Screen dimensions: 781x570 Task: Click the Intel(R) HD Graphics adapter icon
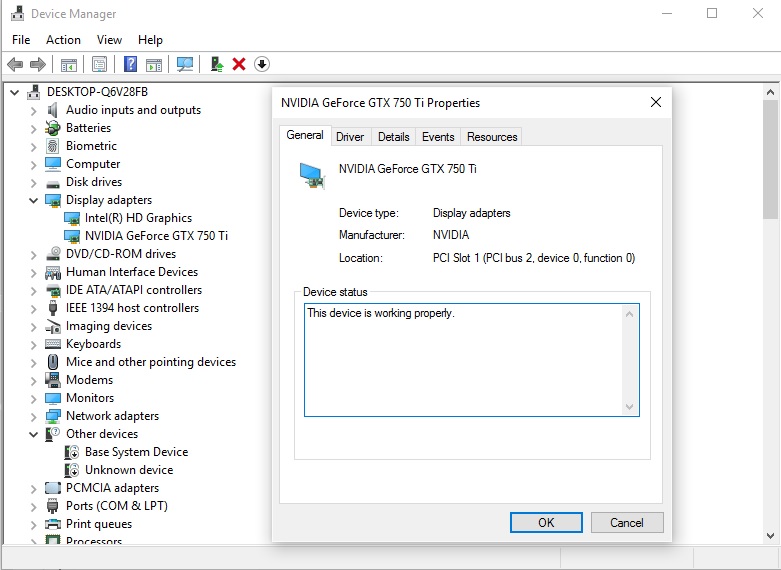pyautogui.click(x=72, y=218)
